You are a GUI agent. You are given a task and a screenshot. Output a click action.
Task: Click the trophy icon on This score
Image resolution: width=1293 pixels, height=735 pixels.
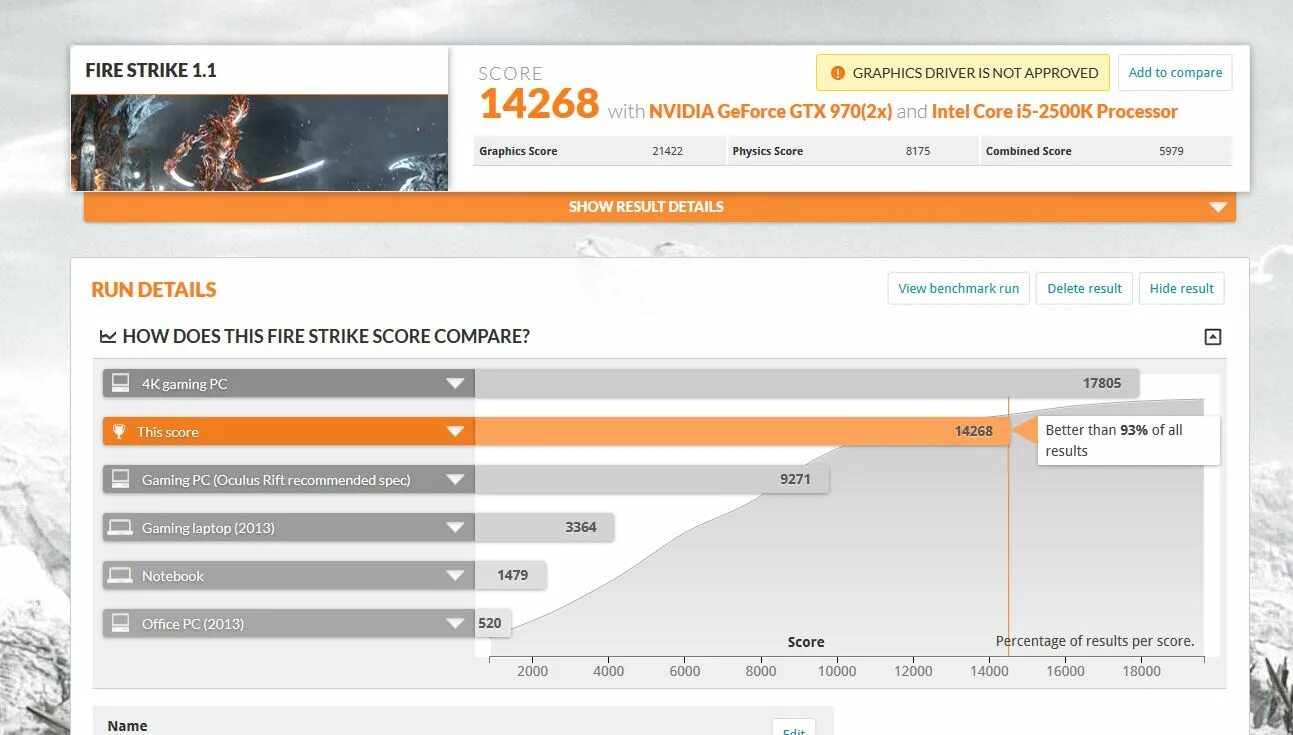119,432
